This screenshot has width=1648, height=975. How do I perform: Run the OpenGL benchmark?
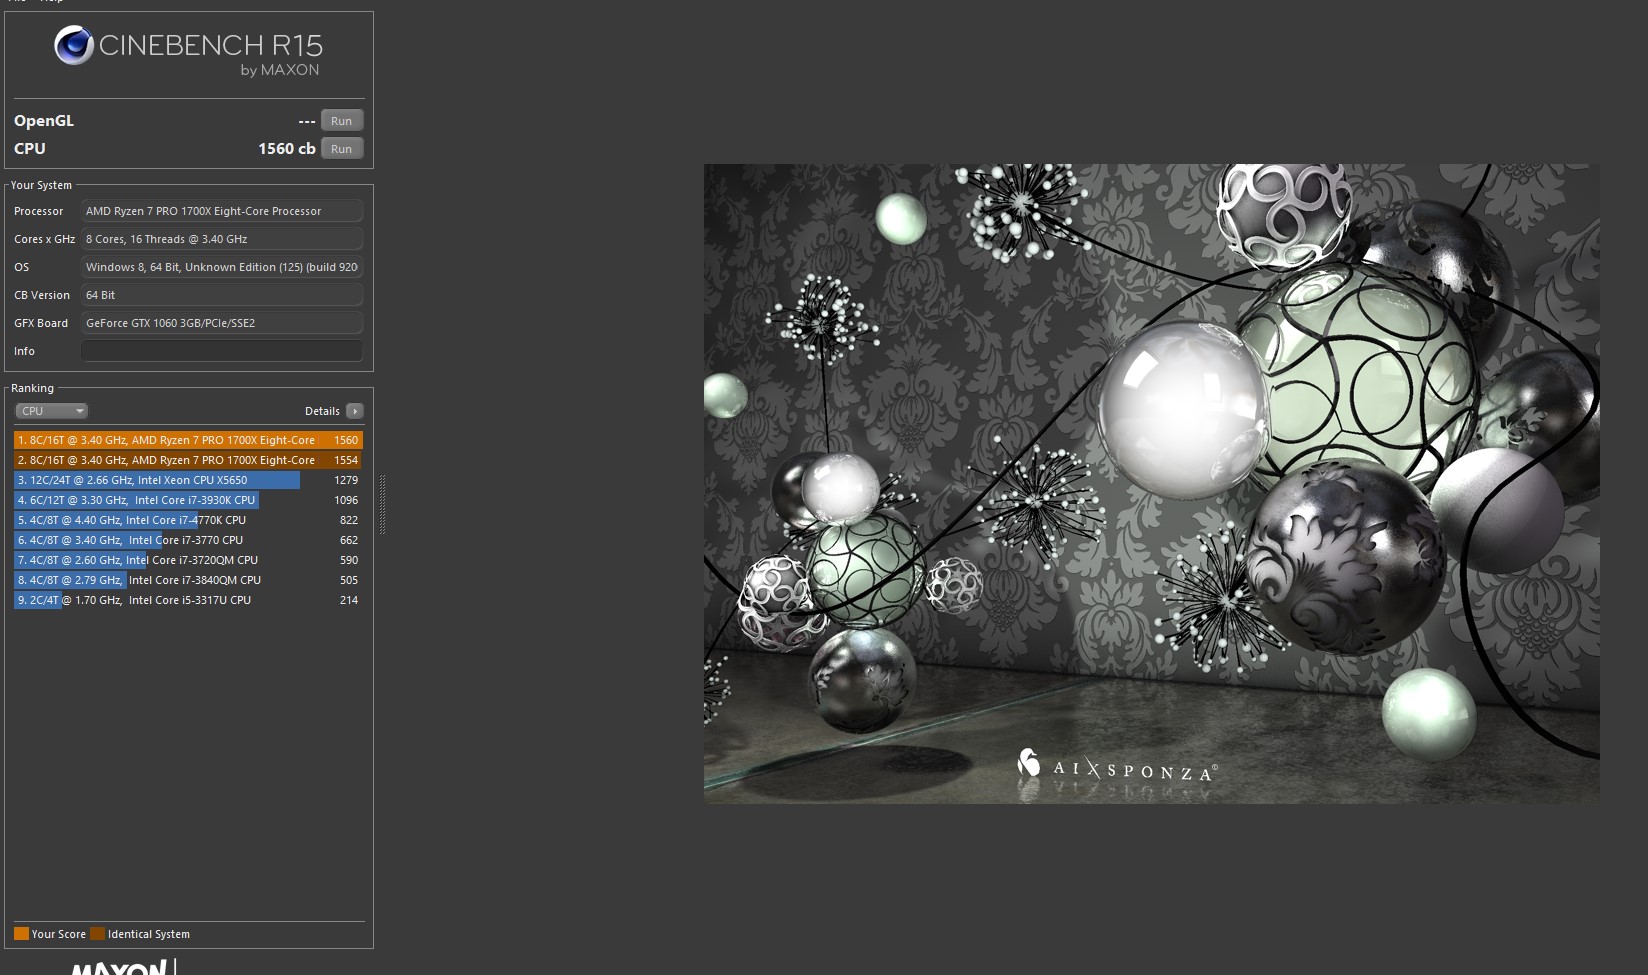click(341, 121)
